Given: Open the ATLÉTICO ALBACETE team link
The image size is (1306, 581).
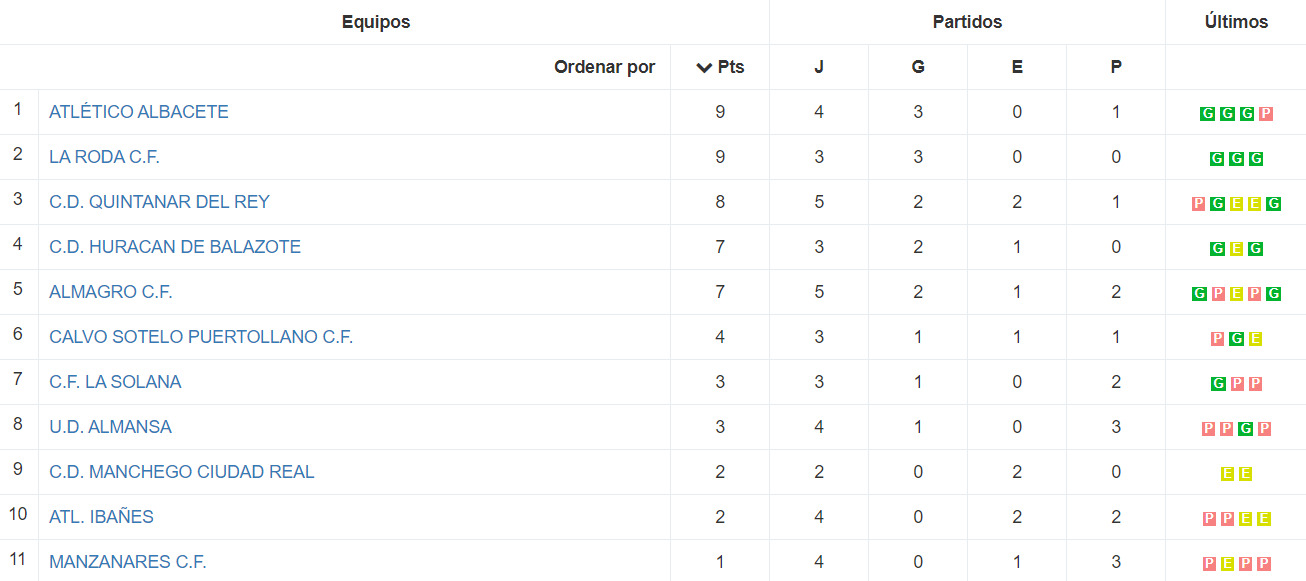Looking at the screenshot, I should [139, 112].
